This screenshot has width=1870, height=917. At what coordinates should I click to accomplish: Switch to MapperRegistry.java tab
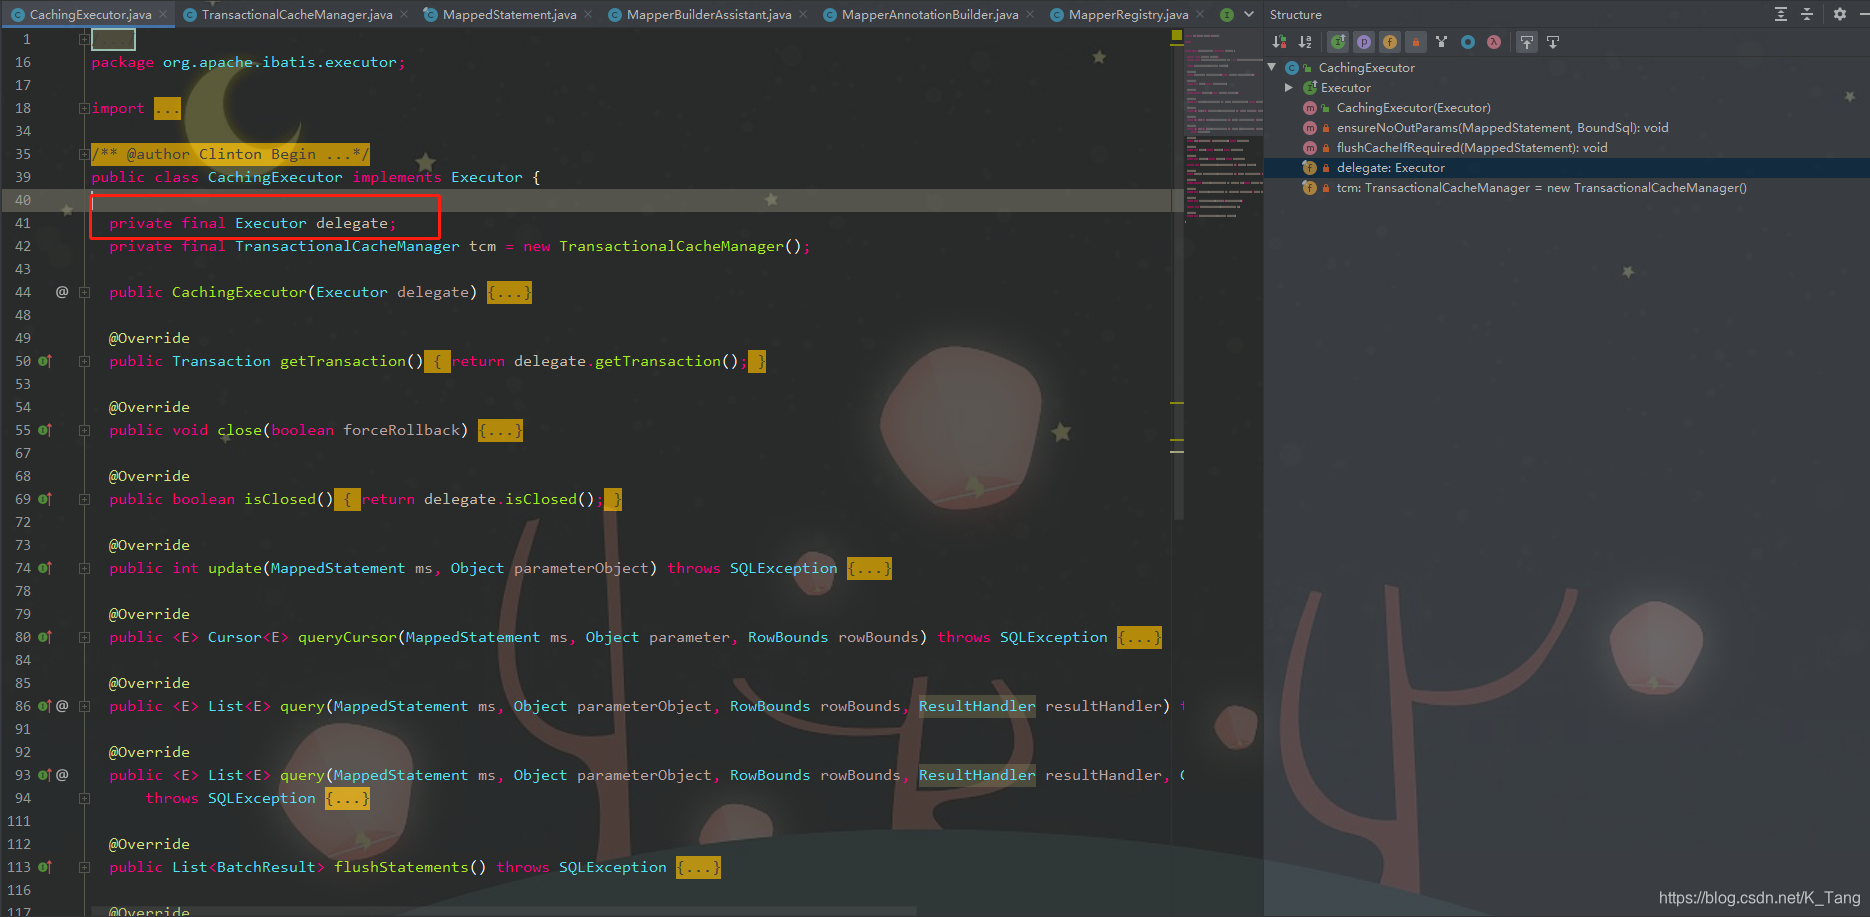click(1127, 14)
